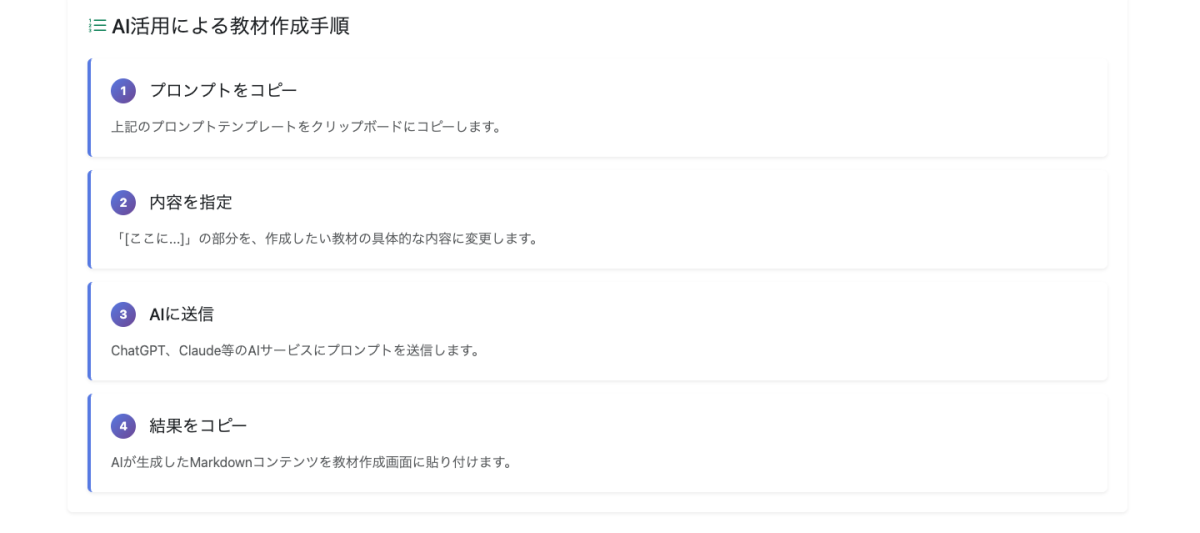Click the 内容を指定 step title
This screenshot has width=1200, height=533.
(191, 203)
